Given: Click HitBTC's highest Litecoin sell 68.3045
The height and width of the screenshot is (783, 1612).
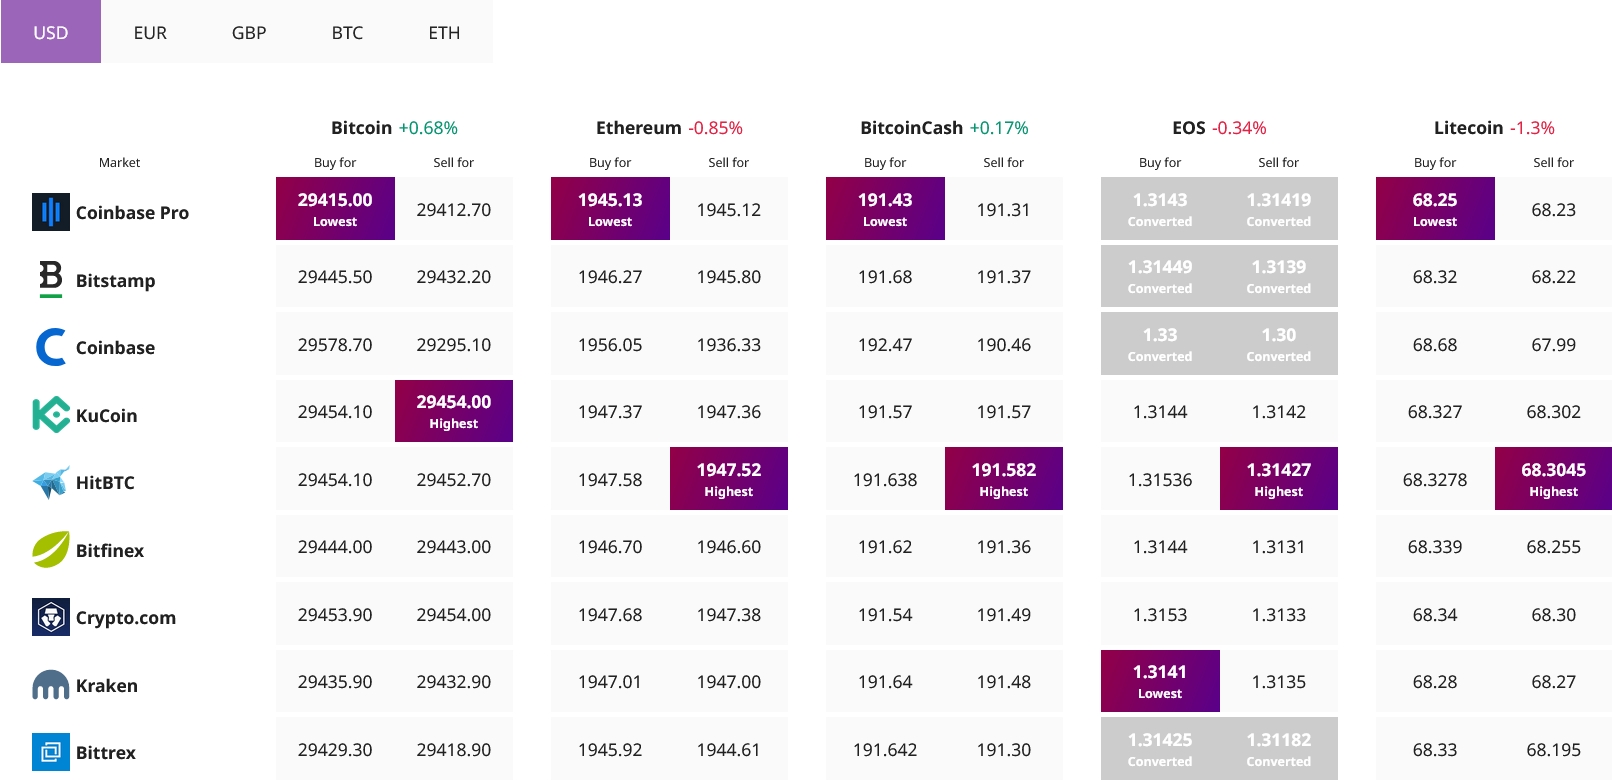Looking at the screenshot, I should tap(1553, 479).
